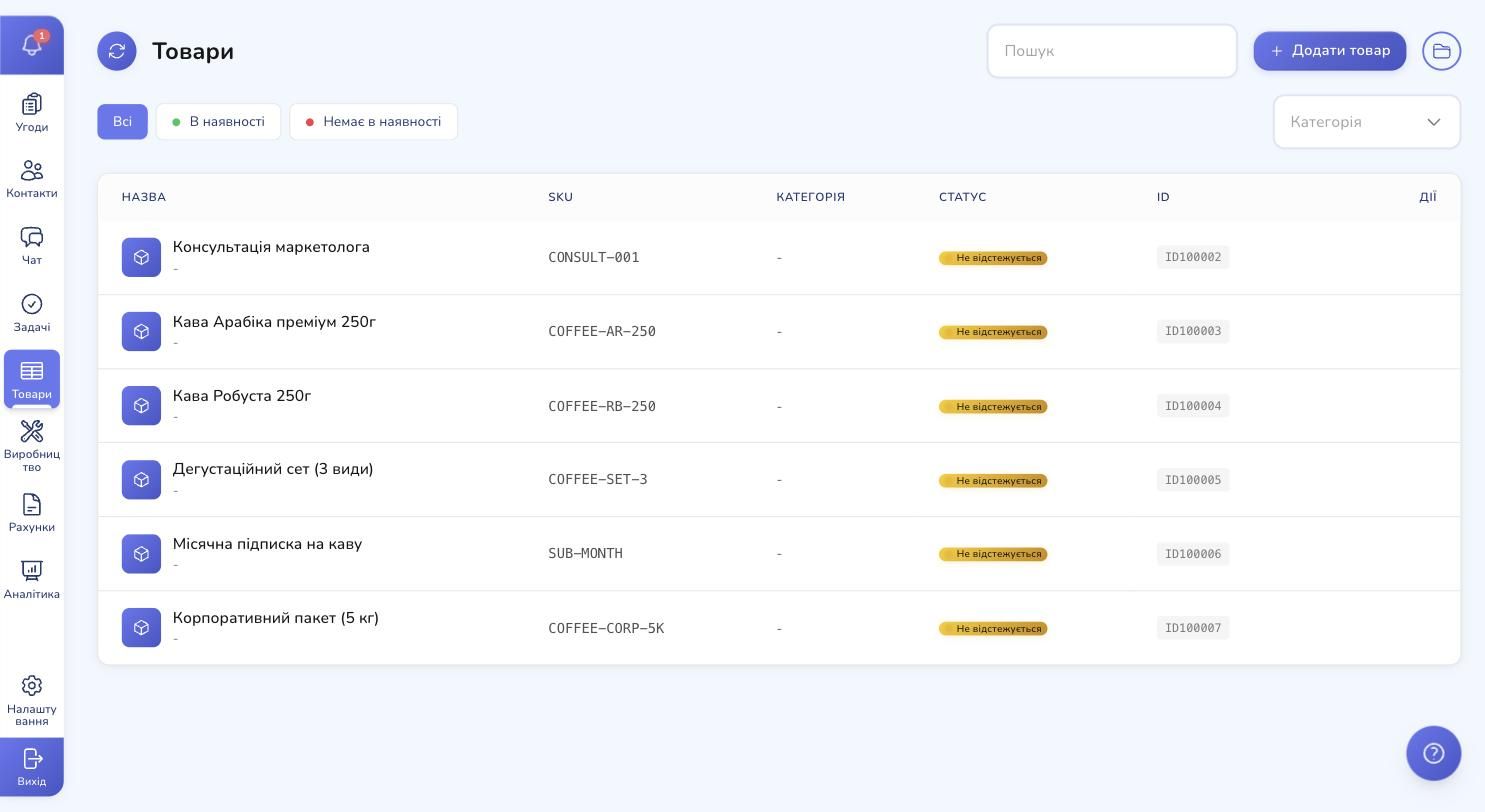Click product icon for Кава Робуста 250г
The image size is (1485, 812).
pos(141,405)
